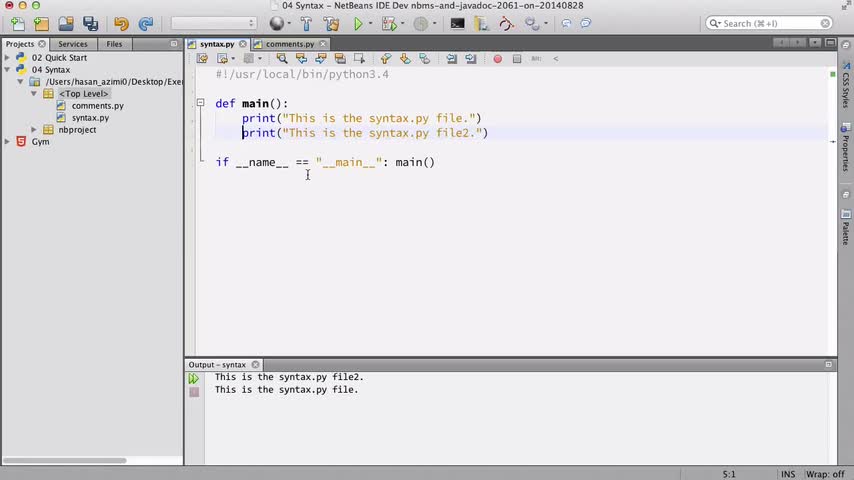Start macro recording with red circle
The height and width of the screenshot is (480, 854).
(x=497, y=58)
